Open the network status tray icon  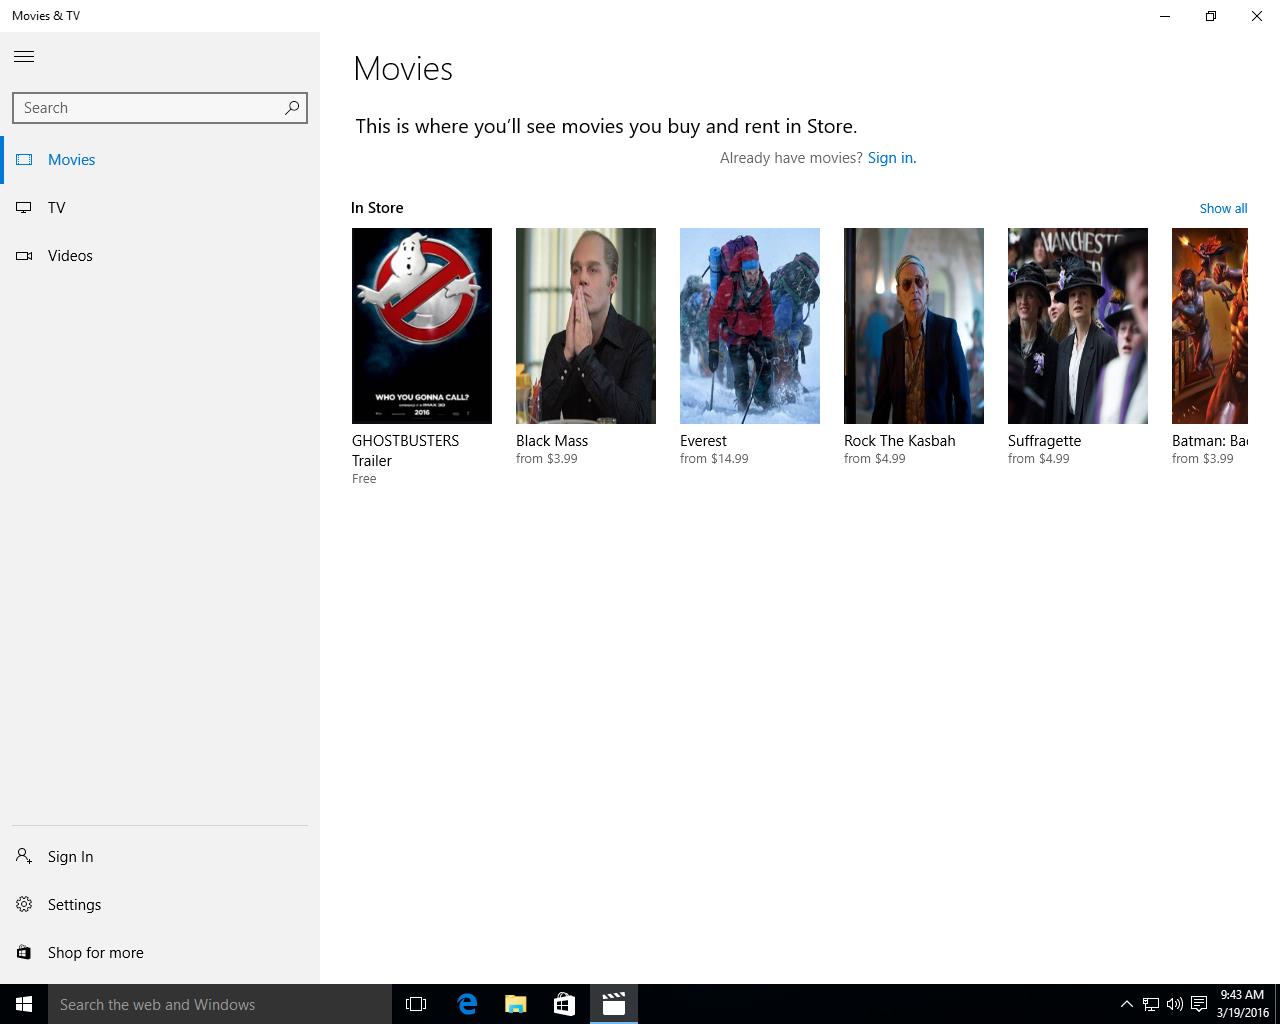pyautogui.click(x=1151, y=1004)
